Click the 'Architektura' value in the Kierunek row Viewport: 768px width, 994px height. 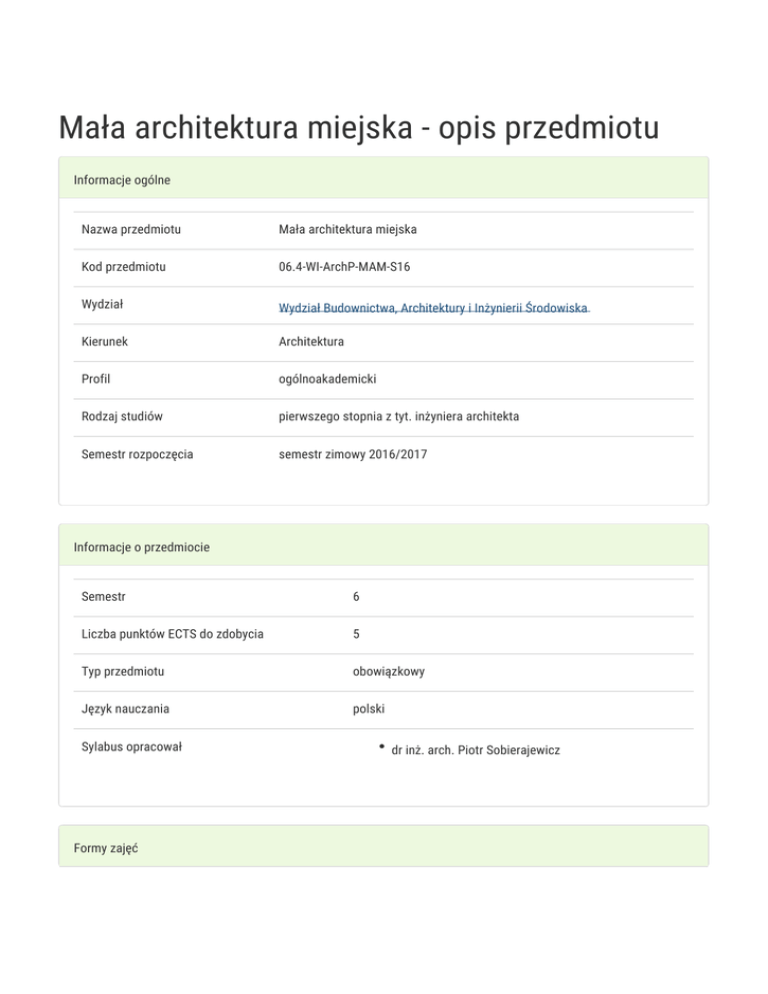(311, 342)
